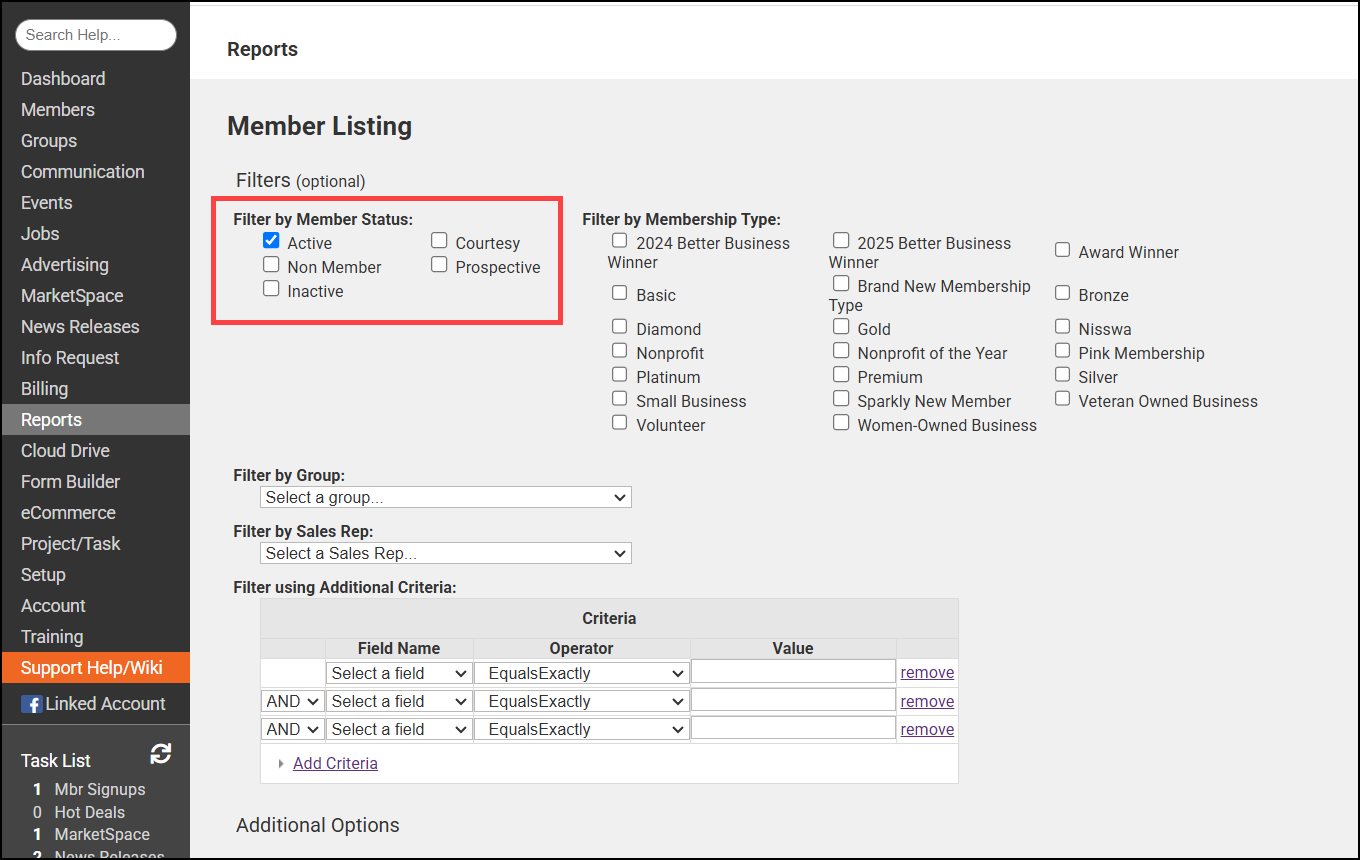Viewport: 1360px width, 860px height.
Task: Click the Task List refresh icon
Action: tap(160, 754)
